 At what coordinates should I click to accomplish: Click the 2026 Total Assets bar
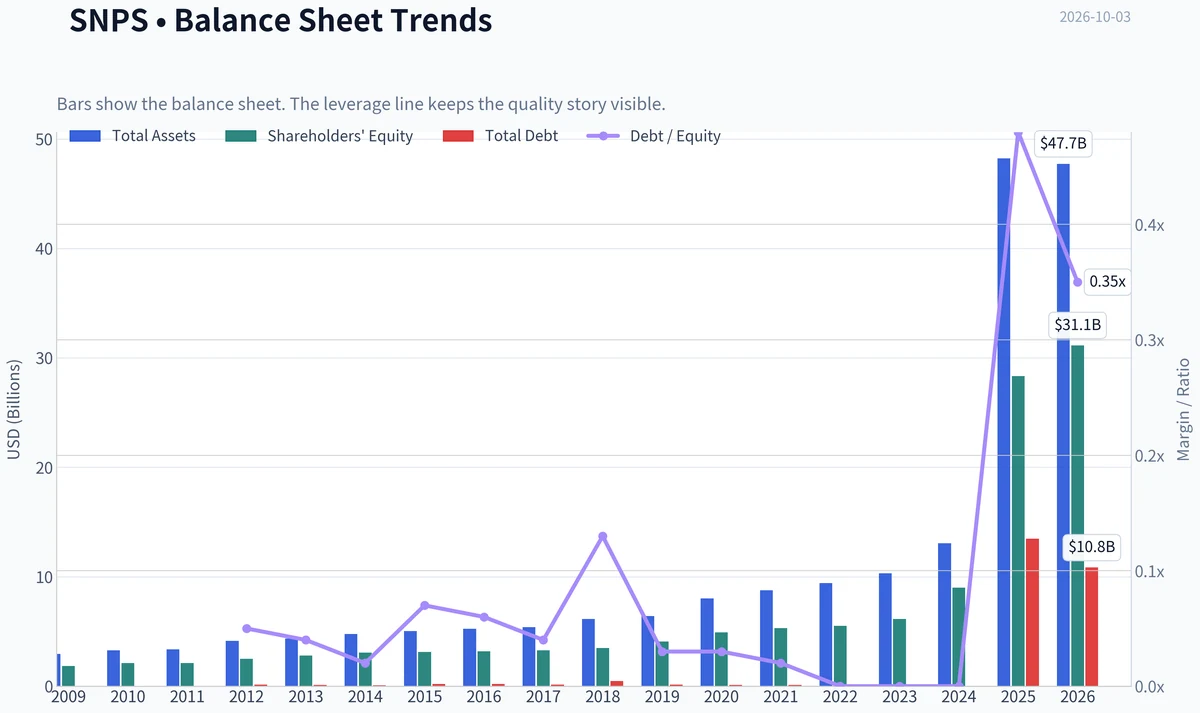pyautogui.click(x=1063, y=425)
